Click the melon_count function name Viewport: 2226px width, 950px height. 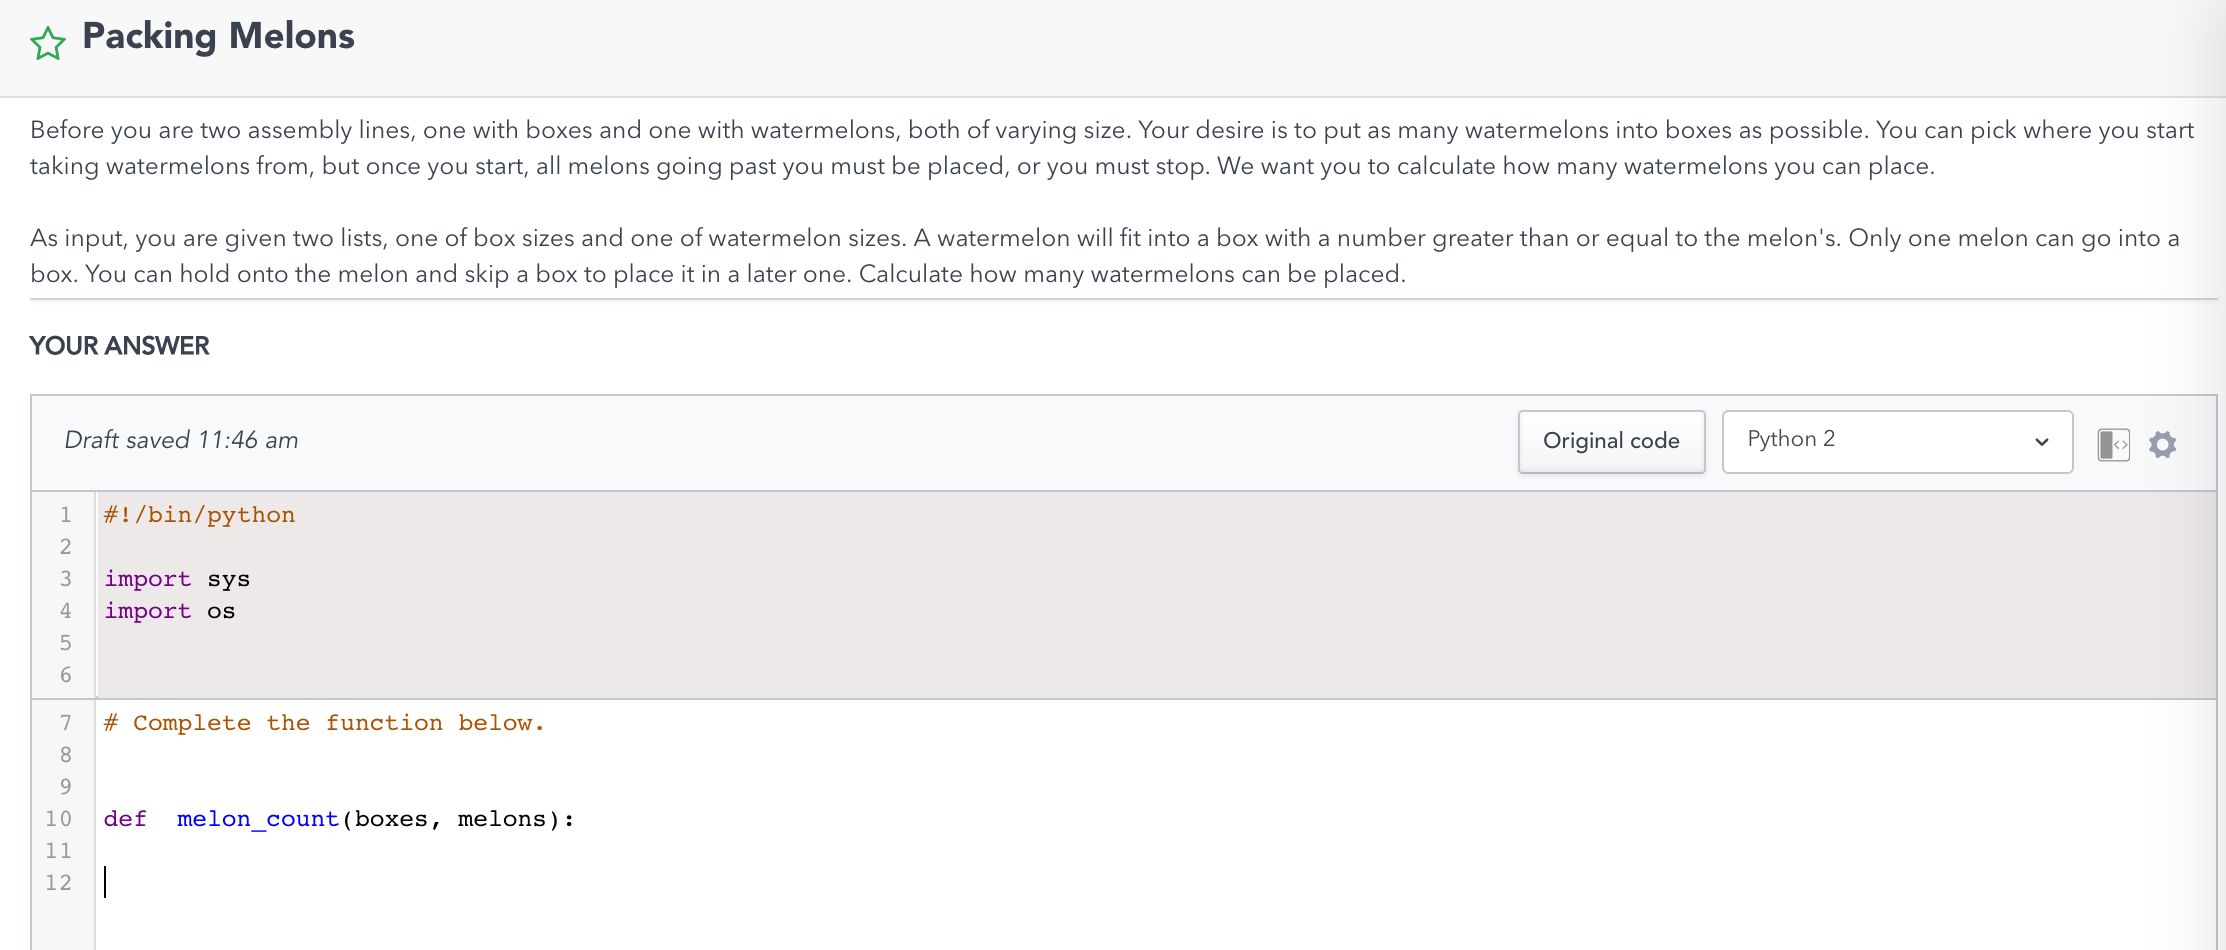tap(257, 818)
